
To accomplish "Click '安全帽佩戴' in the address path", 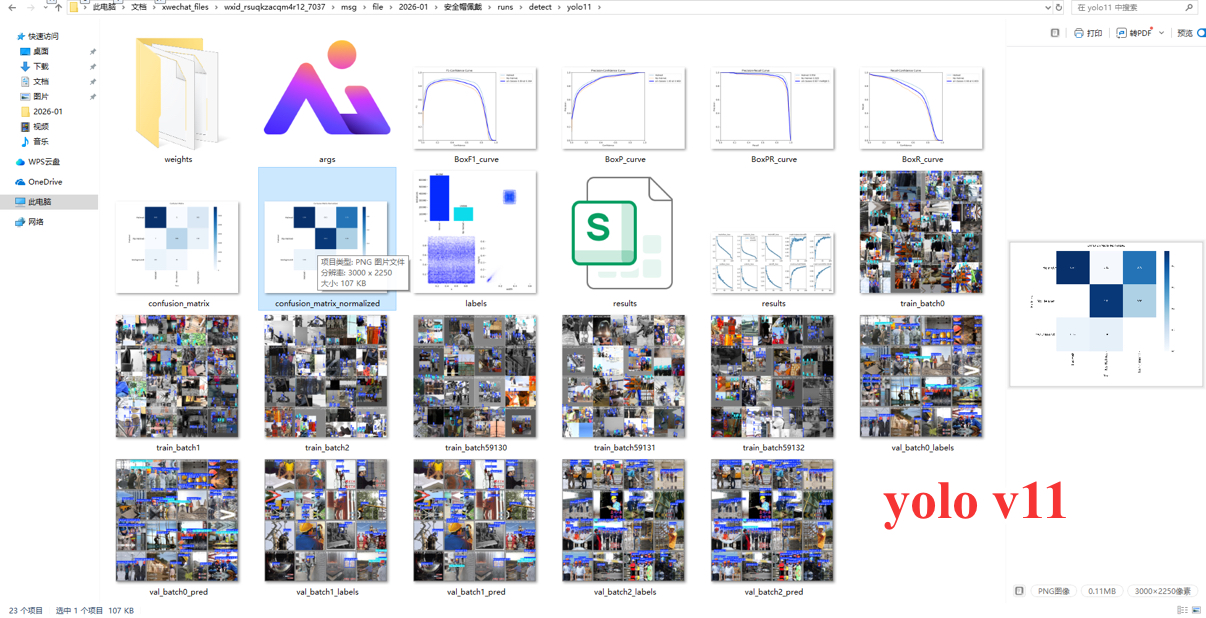I will click(462, 7).
